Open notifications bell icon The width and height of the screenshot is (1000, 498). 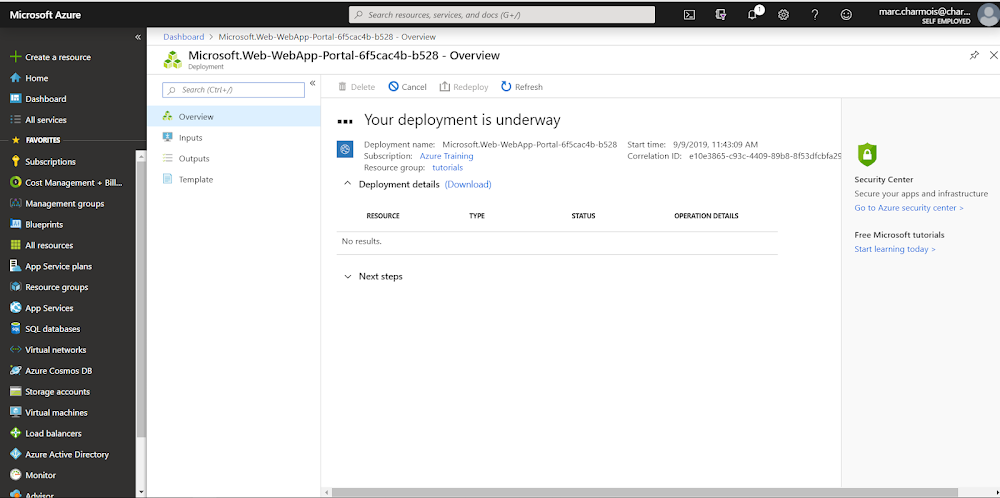753,14
